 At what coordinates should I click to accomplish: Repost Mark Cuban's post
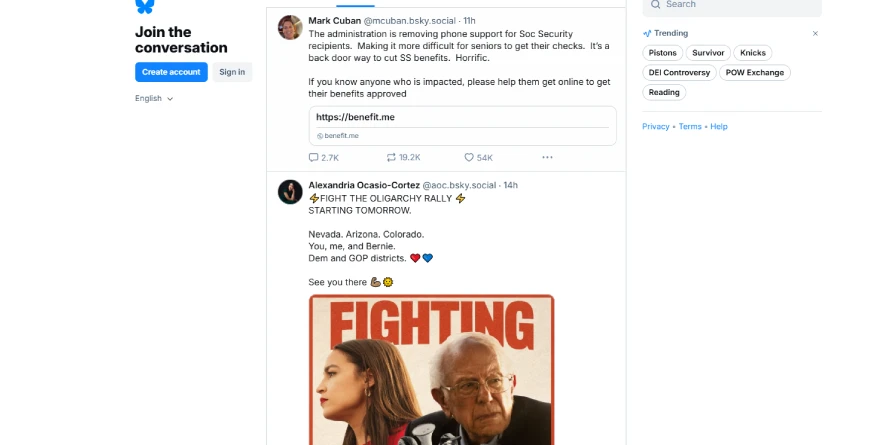coord(403,158)
